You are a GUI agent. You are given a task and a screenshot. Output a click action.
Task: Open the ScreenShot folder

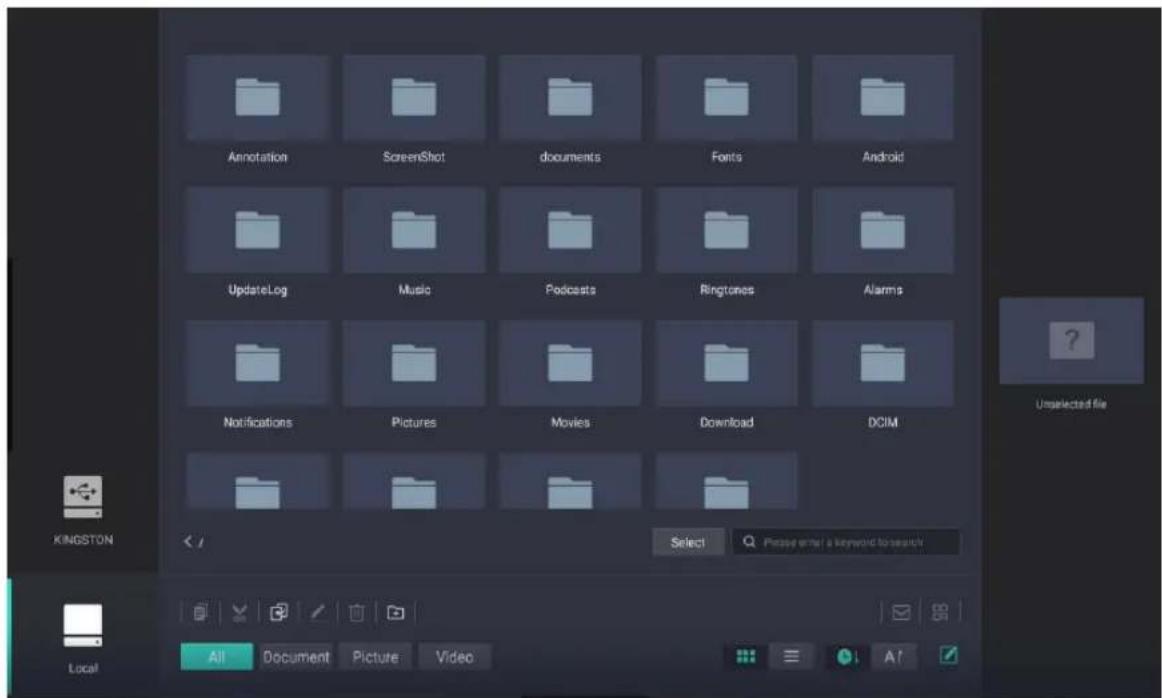[414, 110]
